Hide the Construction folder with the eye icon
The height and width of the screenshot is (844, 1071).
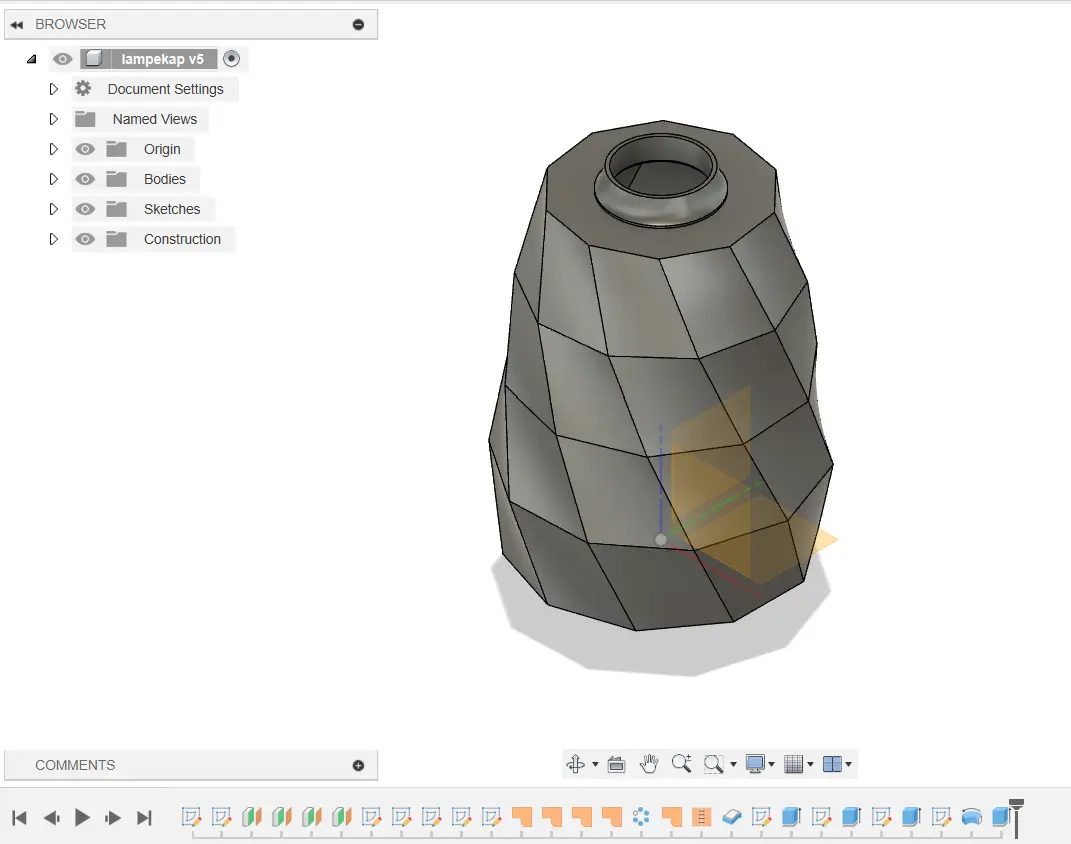85,239
